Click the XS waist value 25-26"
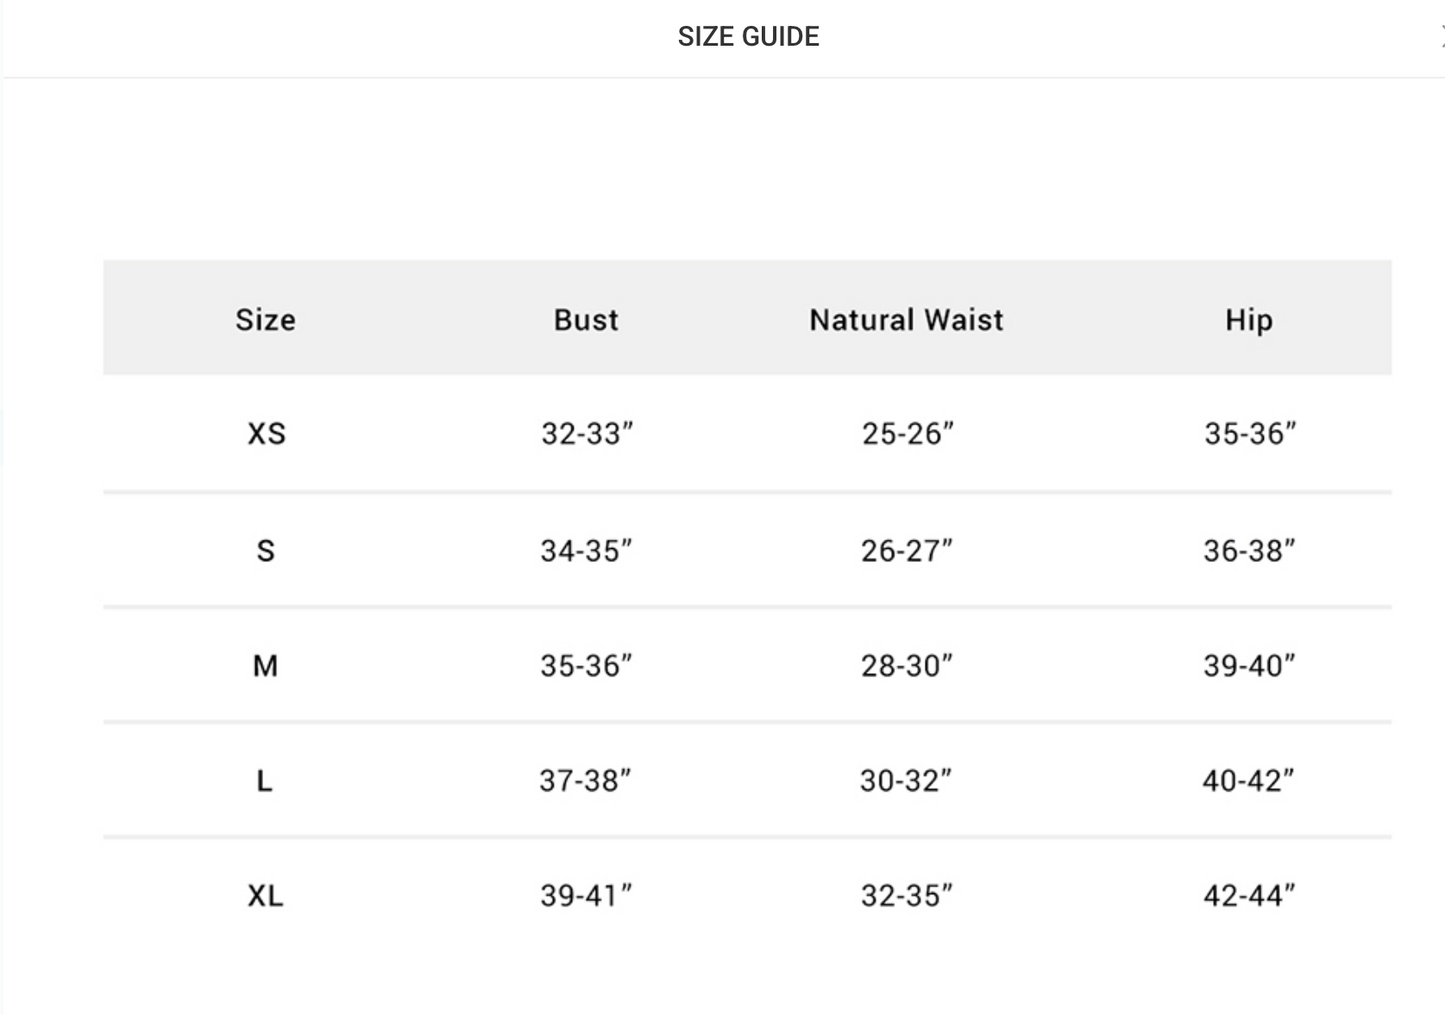This screenshot has width=1445, height=1015. click(x=908, y=434)
